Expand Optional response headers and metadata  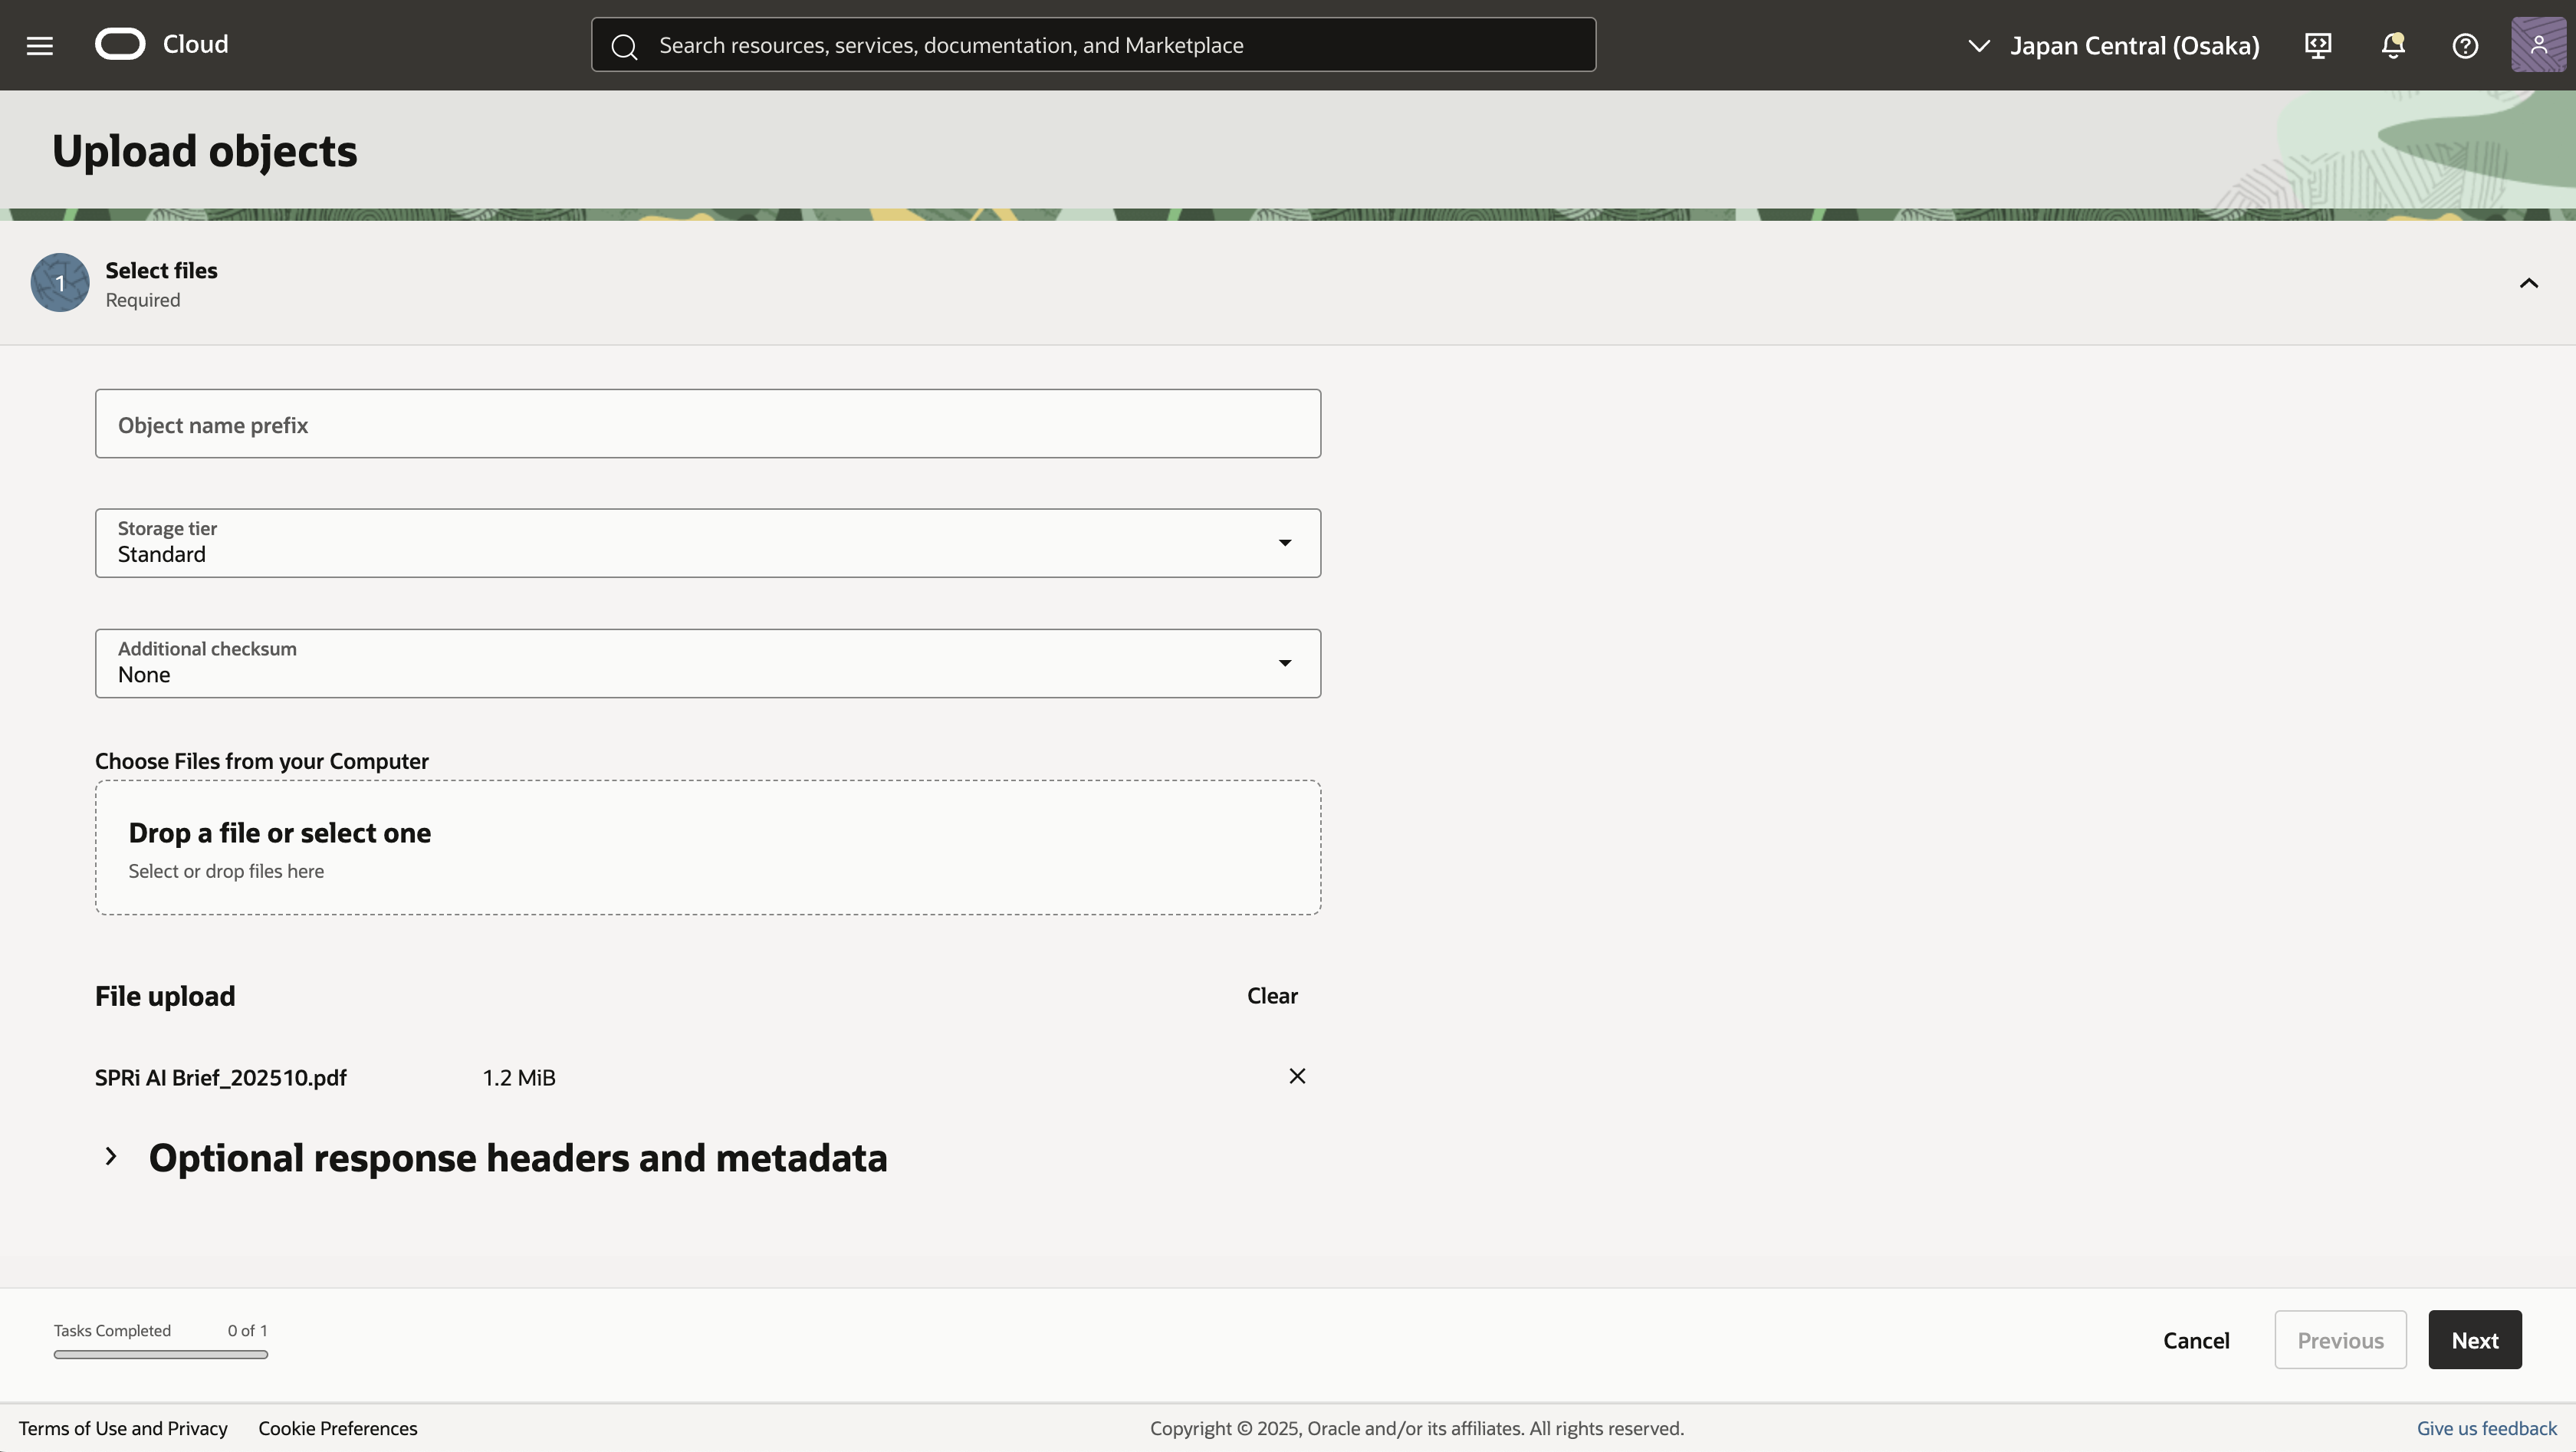point(111,1156)
